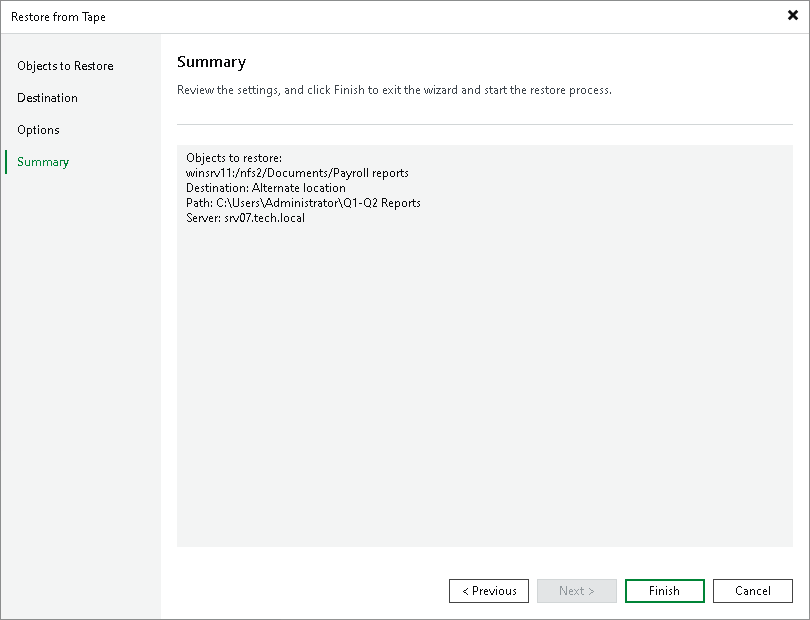The image size is (810, 620).
Task: Click the Summary heading
Action: click(x=211, y=62)
